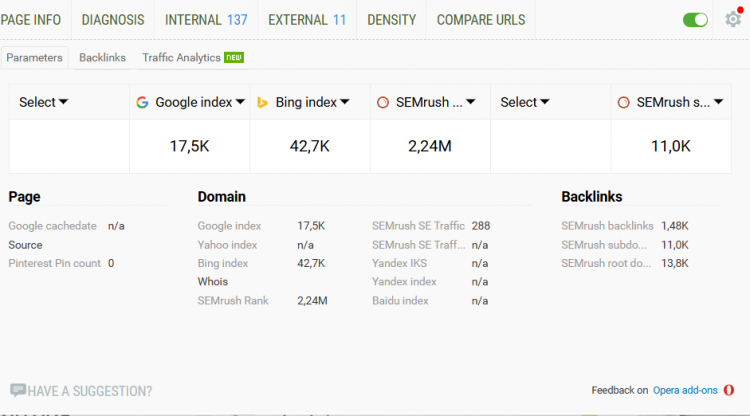Screen dimensions: 750x416
Task: Switch to the COMPARE URLS tab
Action: click(478, 20)
